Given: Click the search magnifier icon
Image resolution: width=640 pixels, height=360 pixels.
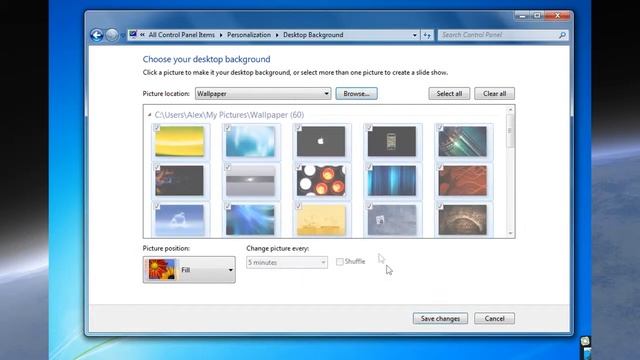Looking at the screenshot, I should [562, 35].
